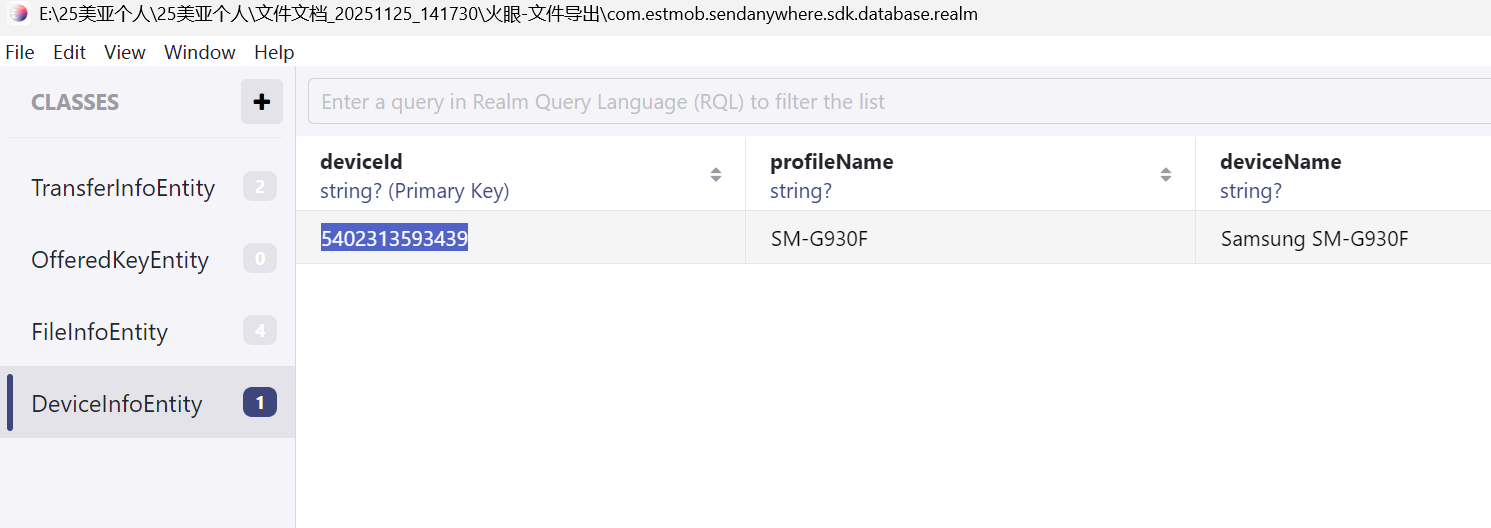This screenshot has height=528, width=1491.
Task: Click the DeviceInfoEntity count badge
Action: tap(260, 403)
